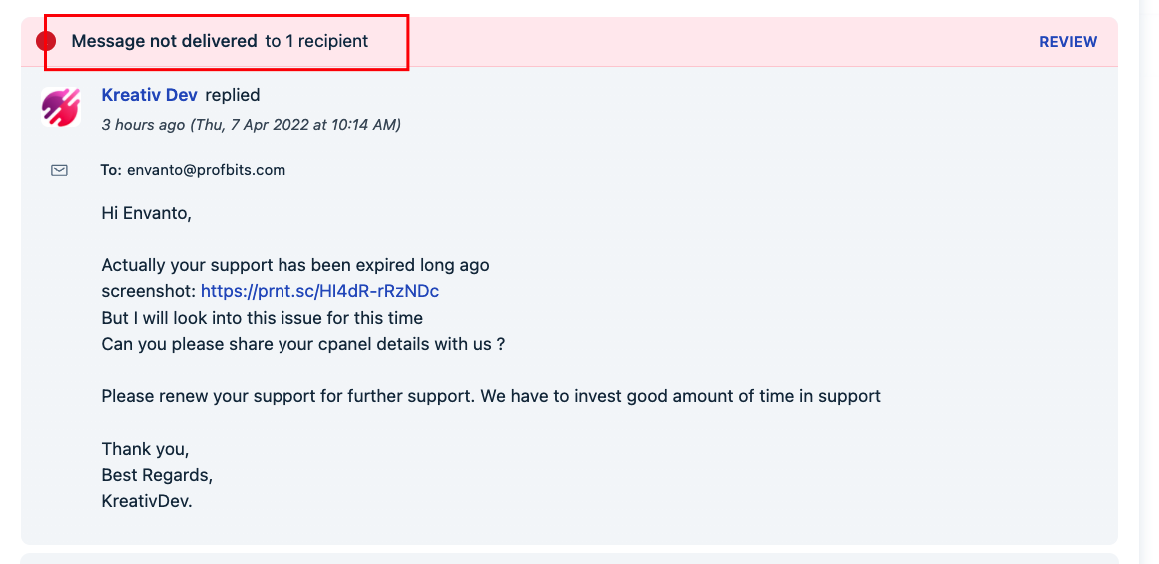Image resolution: width=1159 pixels, height=564 pixels.
Task: Click the red delivery error dot icon
Action: pos(46,41)
